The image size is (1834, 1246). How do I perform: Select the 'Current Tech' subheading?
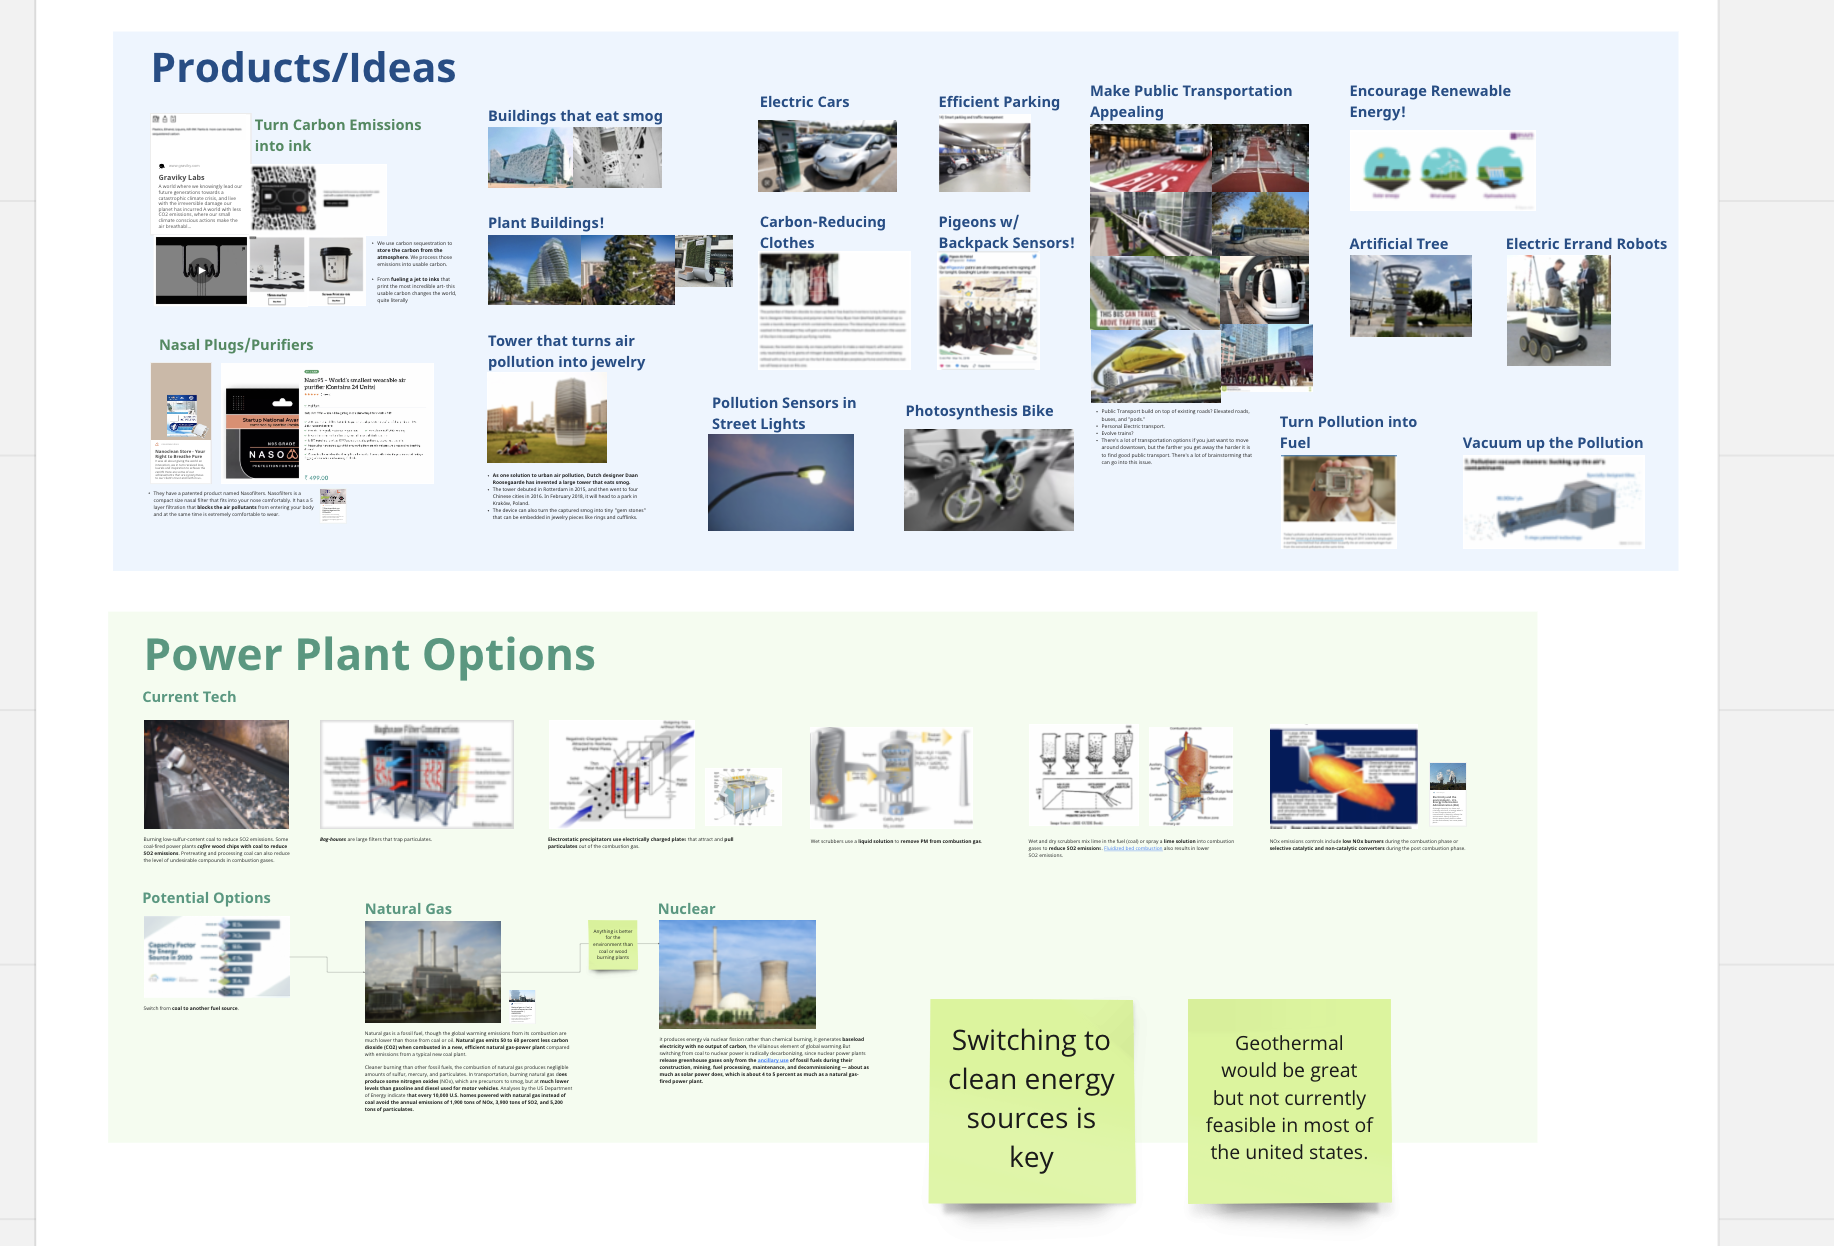(189, 697)
